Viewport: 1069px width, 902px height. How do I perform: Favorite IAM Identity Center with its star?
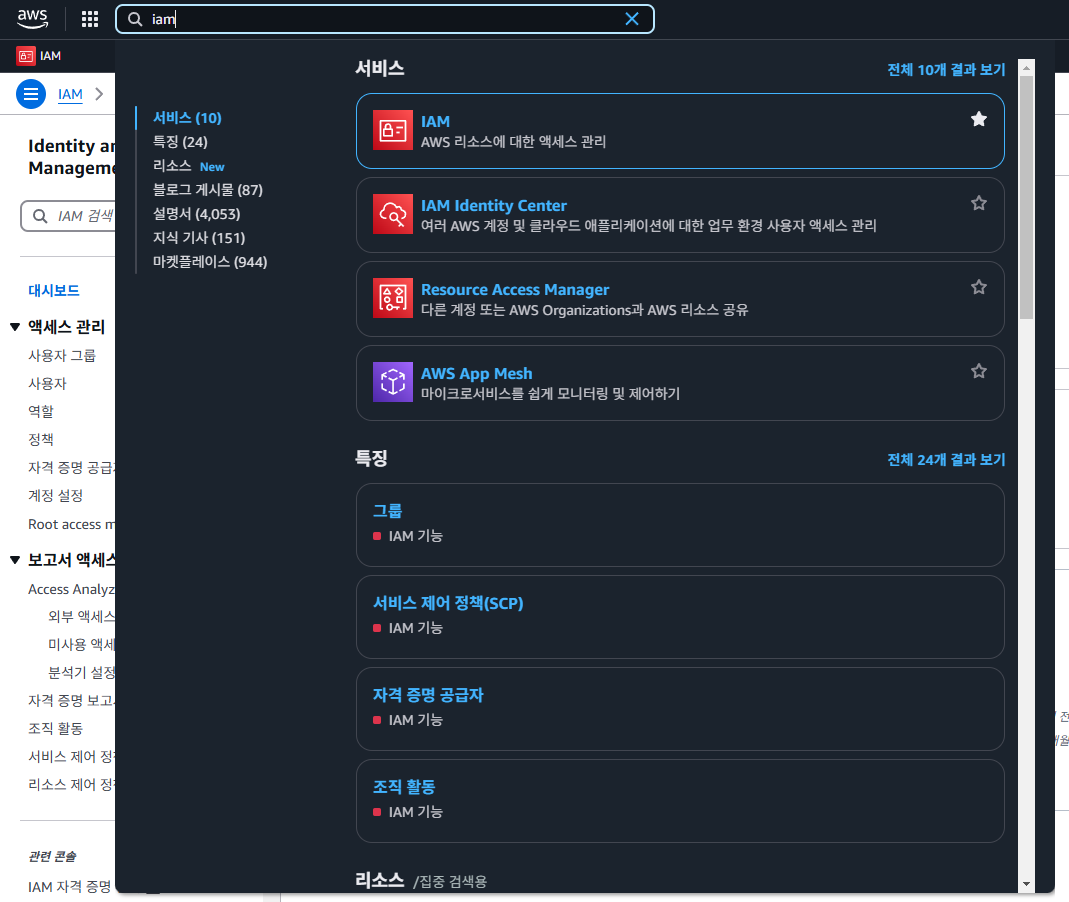tap(979, 203)
